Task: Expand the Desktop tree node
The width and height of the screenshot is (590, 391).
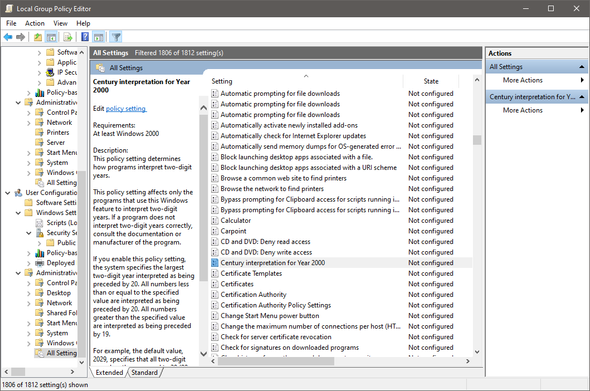Action: (x=29, y=293)
